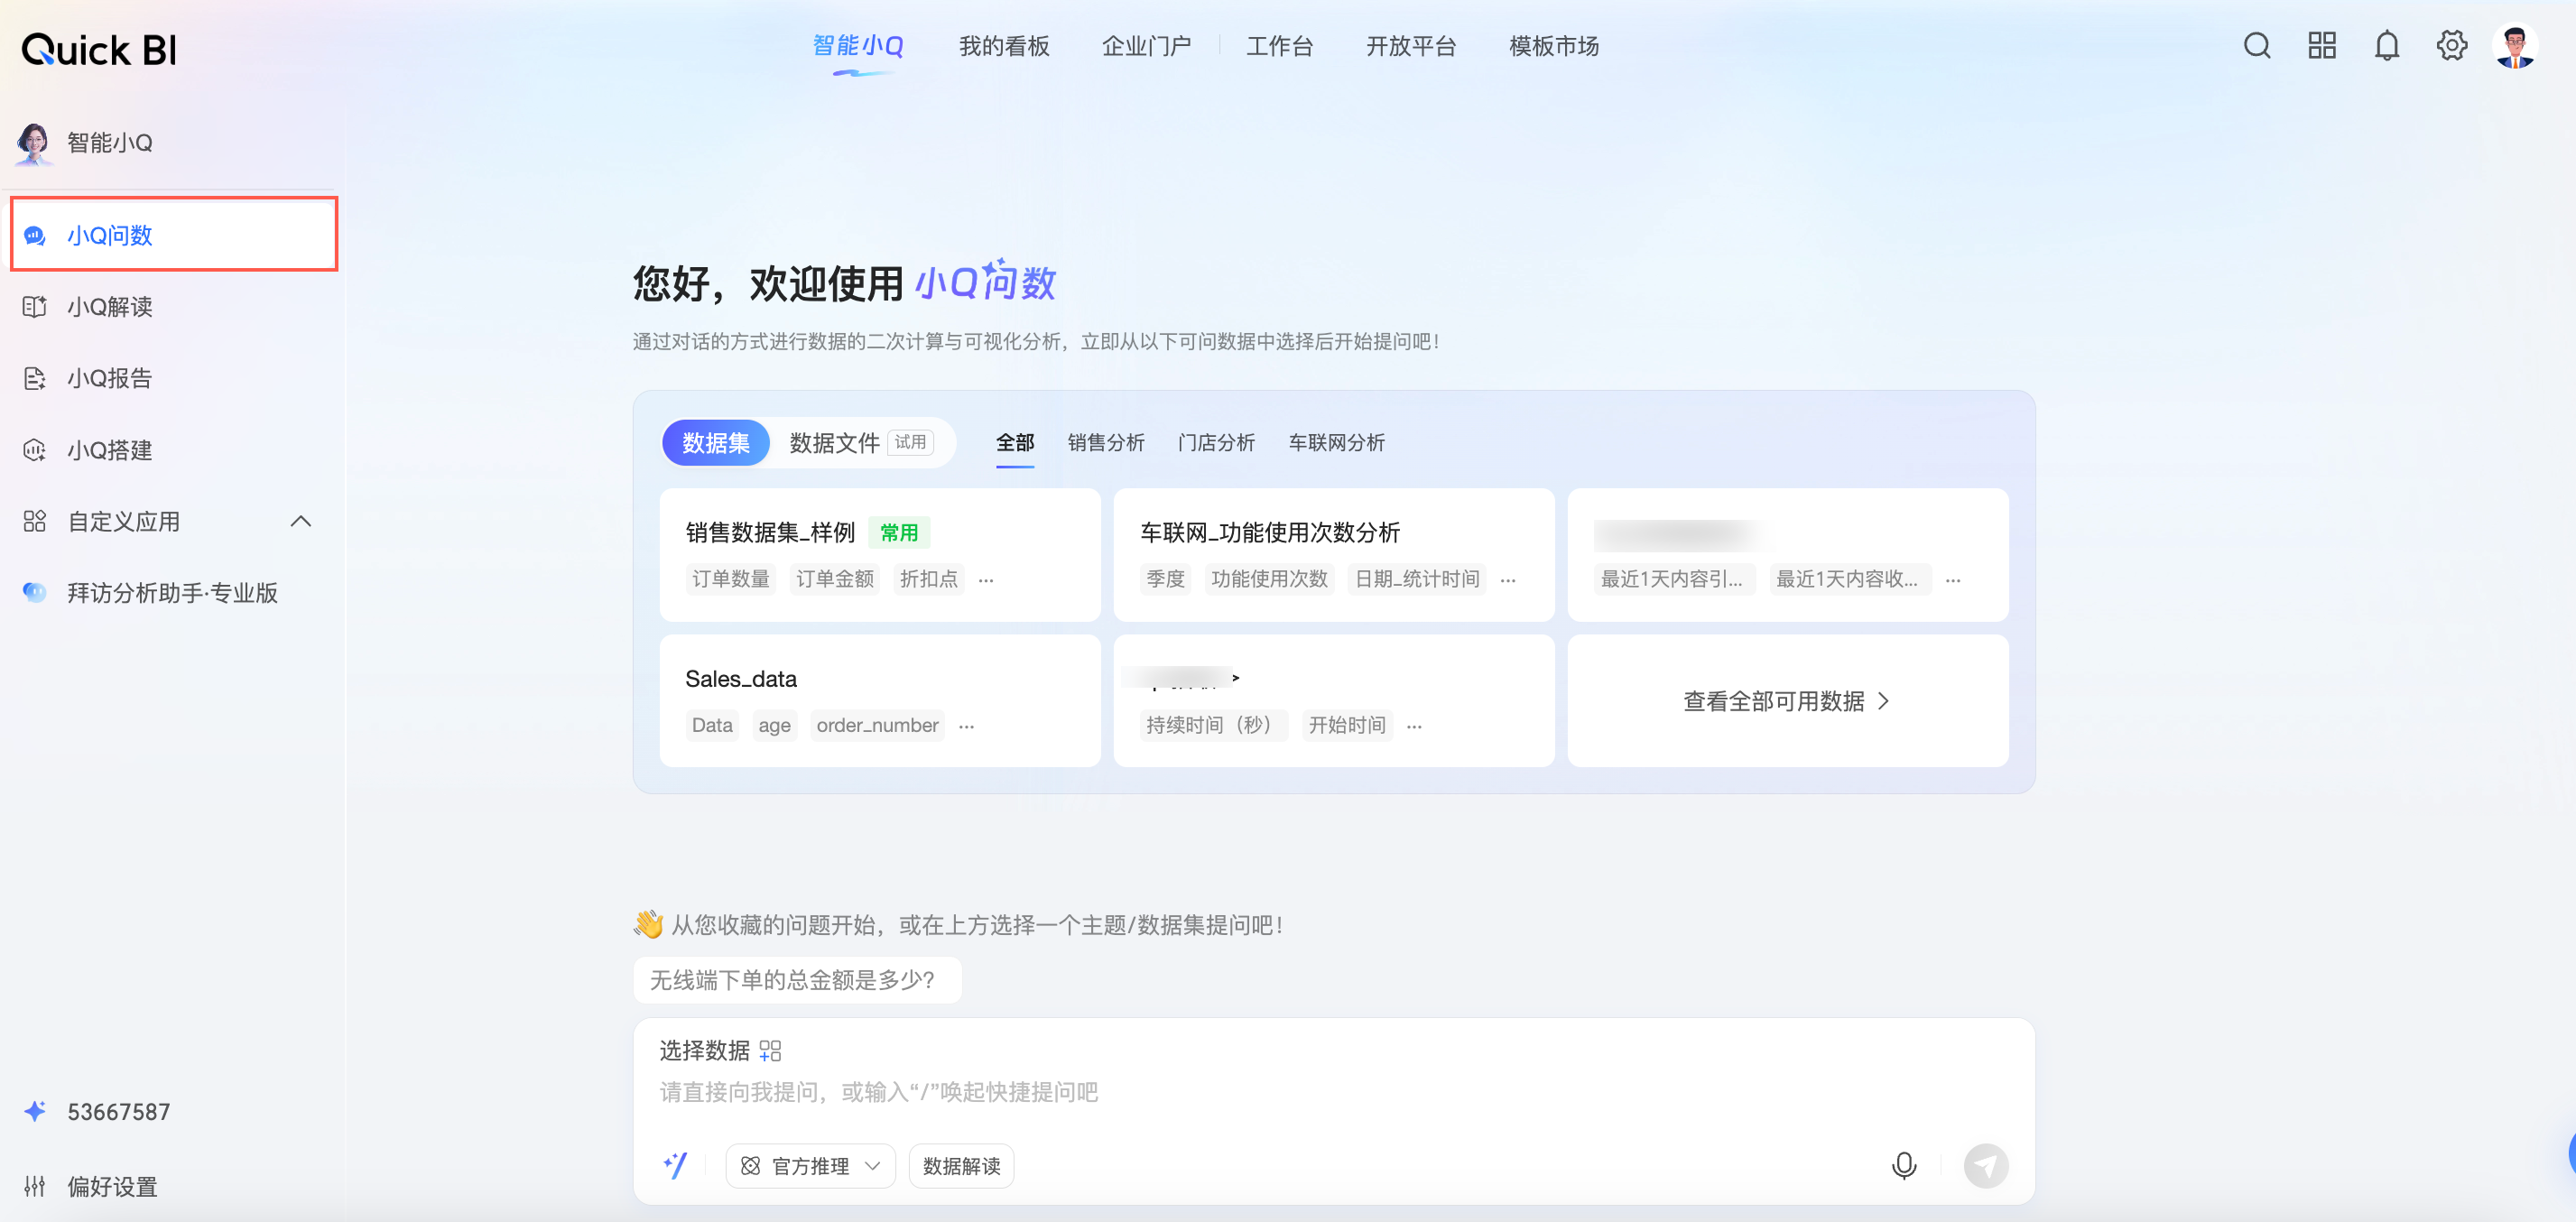The height and width of the screenshot is (1222, 2576).
Task: Click the 小Q搭建 sidebar icon
Action: (35, 450)
